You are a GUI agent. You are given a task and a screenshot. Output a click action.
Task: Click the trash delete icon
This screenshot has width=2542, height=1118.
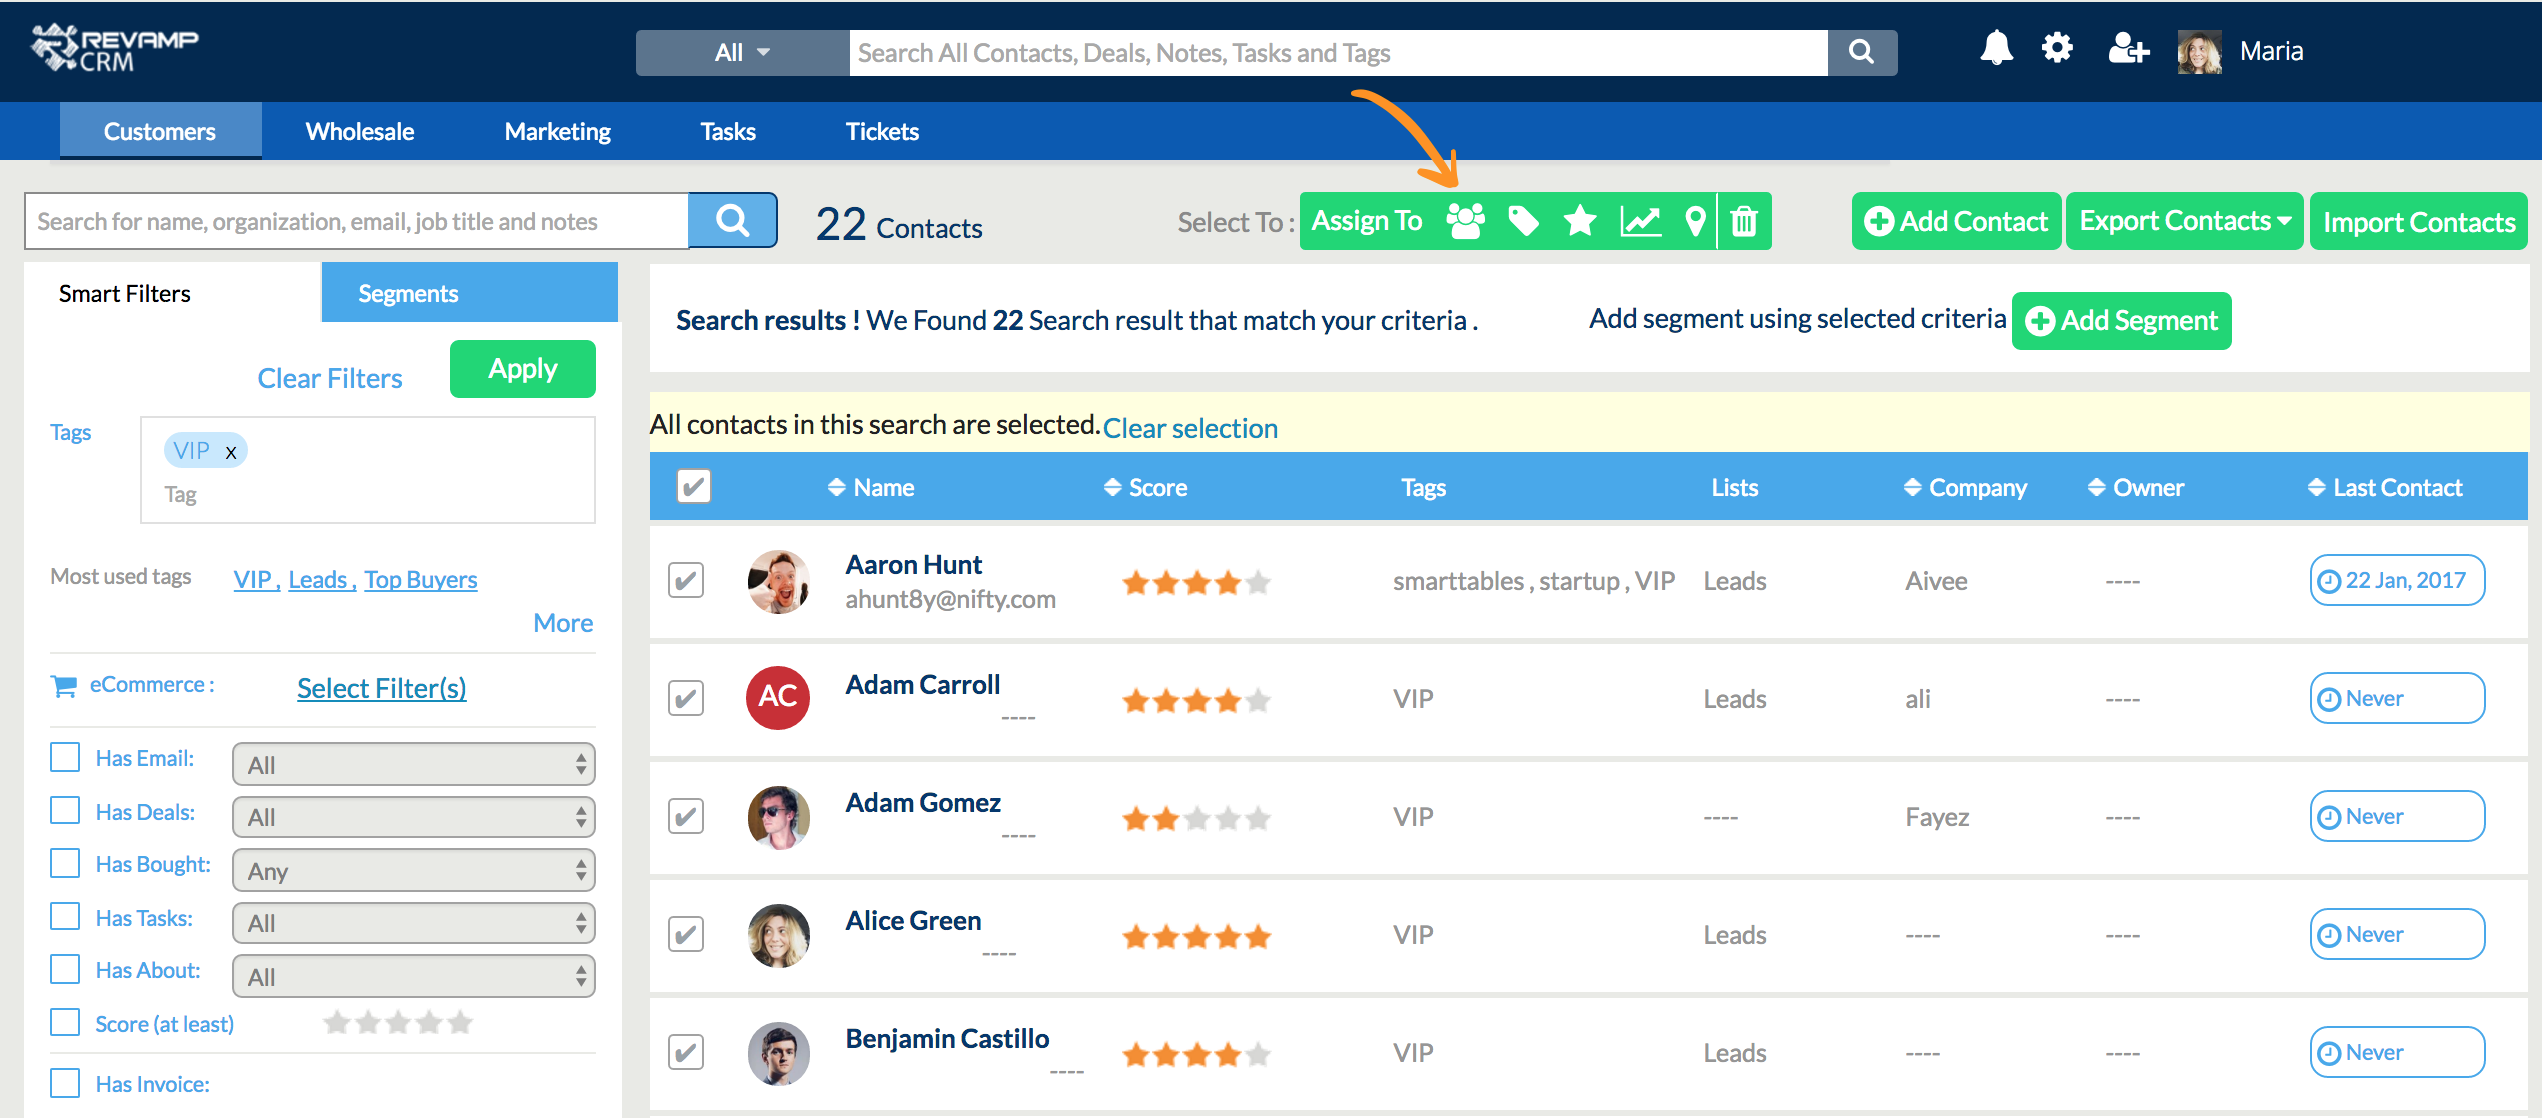point(1744,221)
